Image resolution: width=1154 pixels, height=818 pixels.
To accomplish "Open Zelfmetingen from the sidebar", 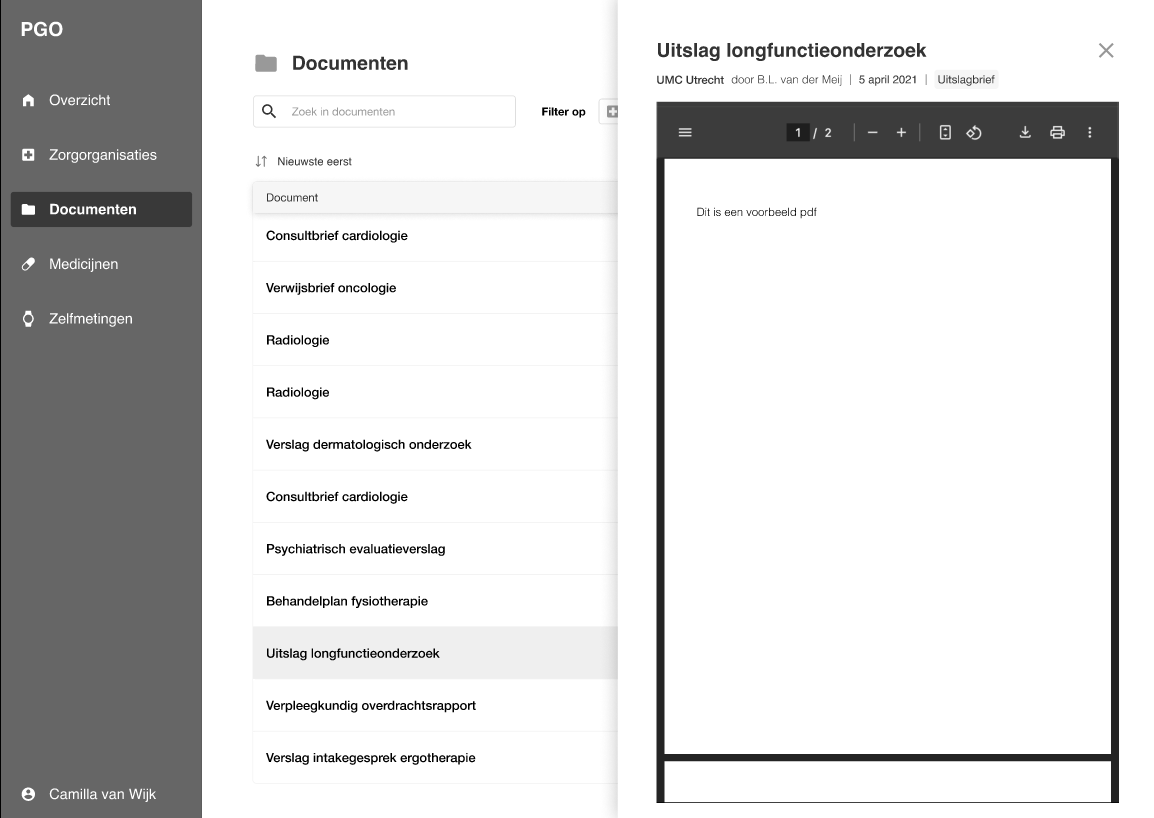I will tap(90, 319).
